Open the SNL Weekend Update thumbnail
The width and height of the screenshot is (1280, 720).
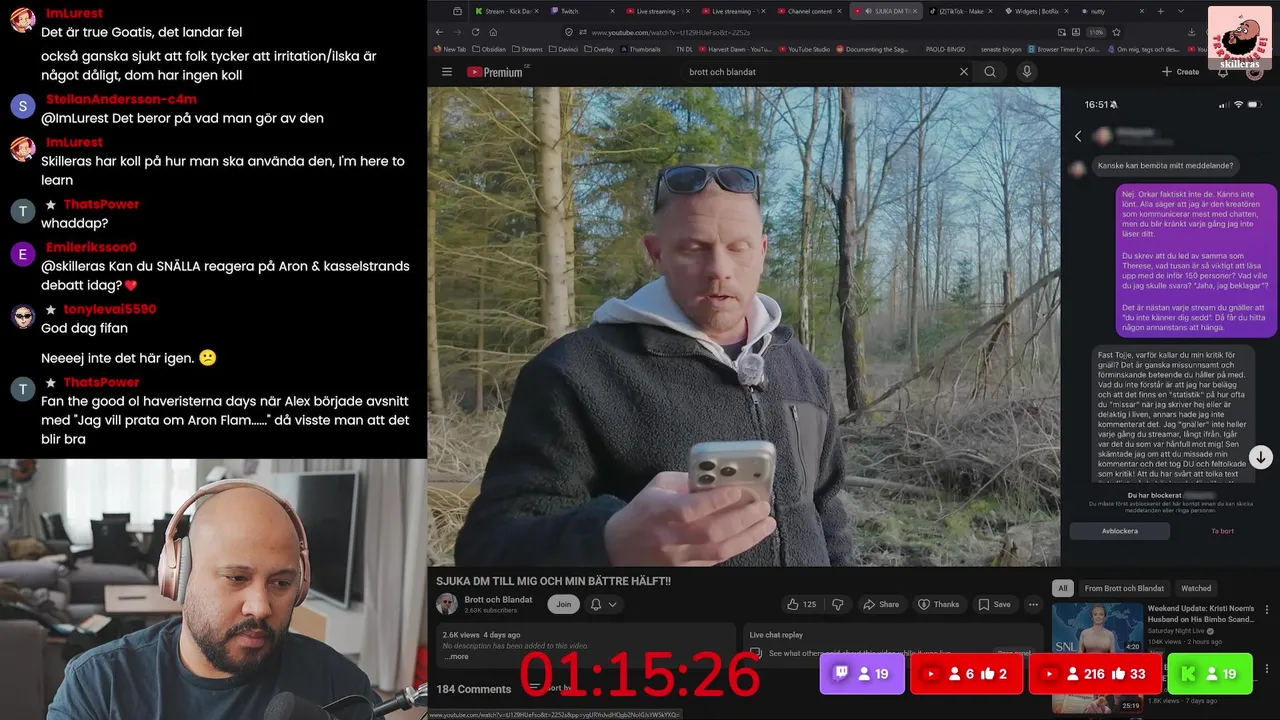pos(1097,628)
